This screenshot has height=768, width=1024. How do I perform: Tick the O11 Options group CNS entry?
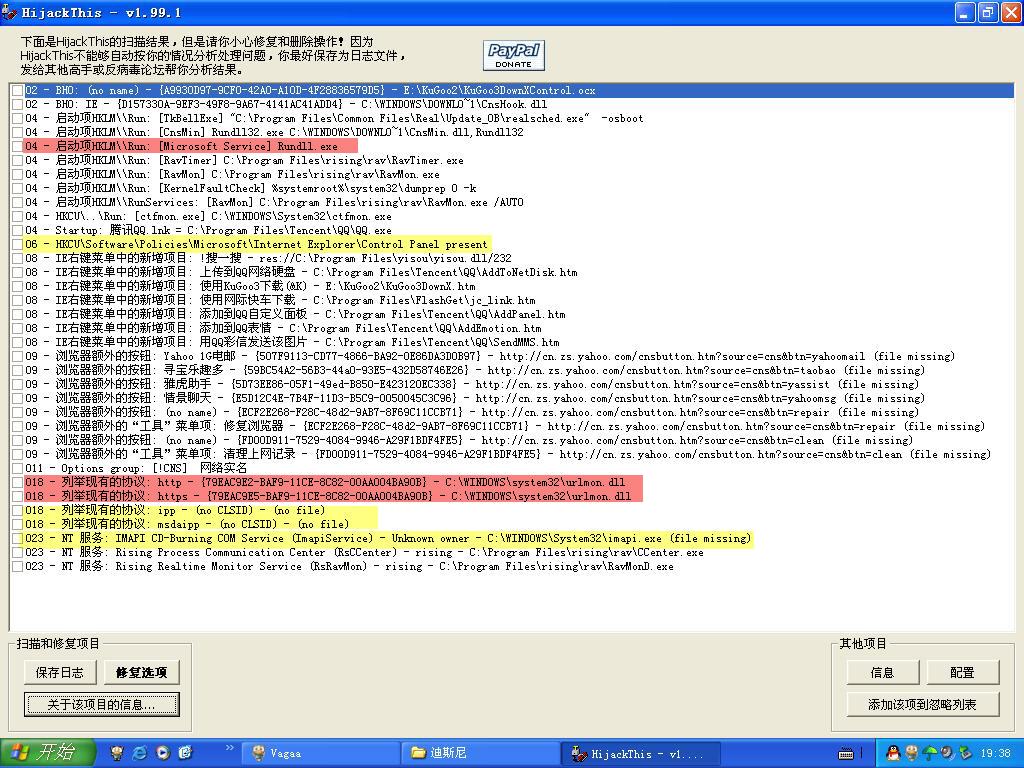coord(18,468)
